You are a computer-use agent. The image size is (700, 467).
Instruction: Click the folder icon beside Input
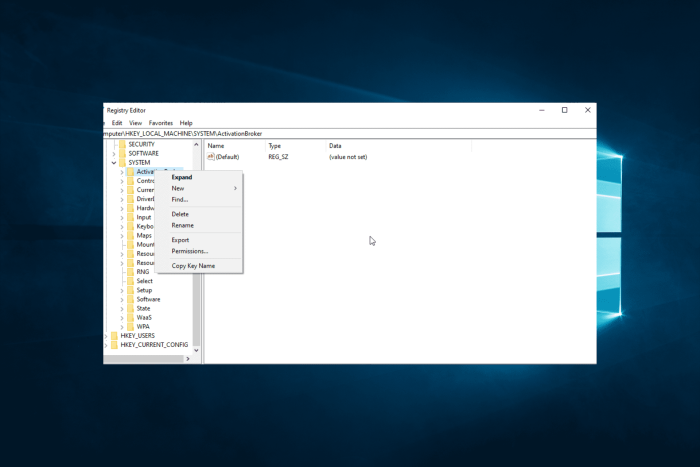click(130, 217)
